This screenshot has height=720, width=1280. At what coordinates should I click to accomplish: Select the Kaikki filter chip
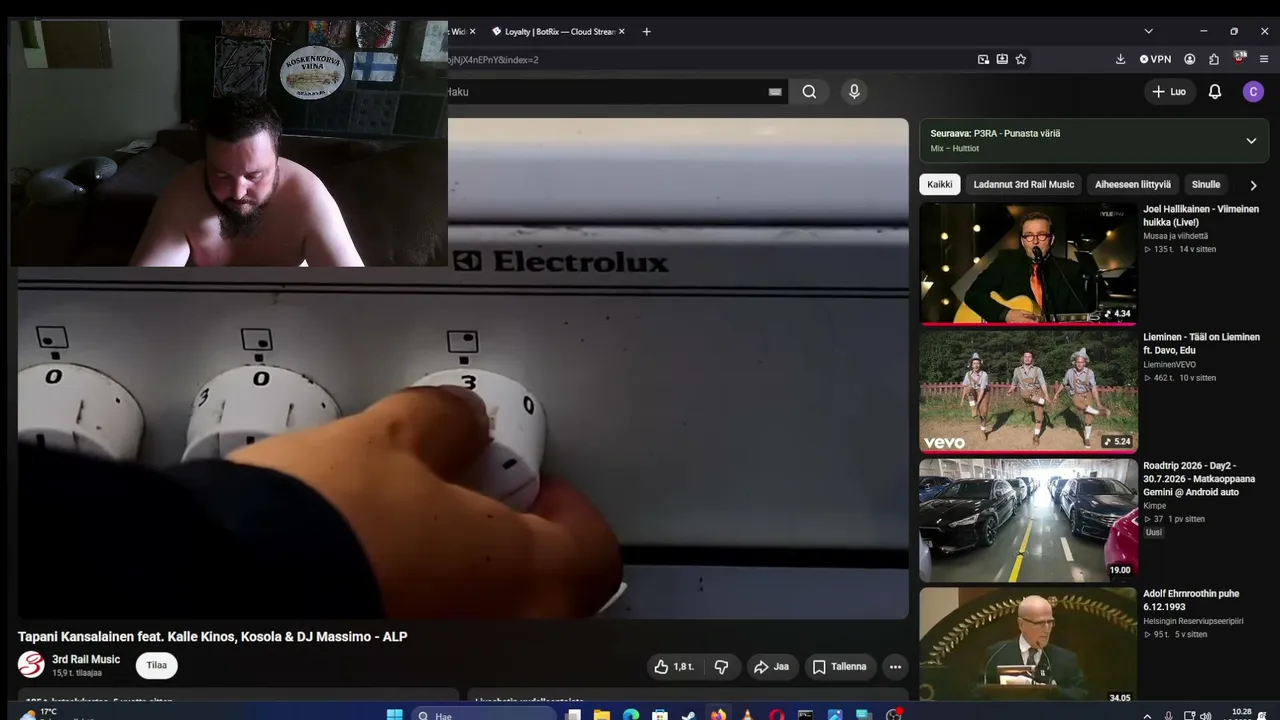click(x=940, y=184)
